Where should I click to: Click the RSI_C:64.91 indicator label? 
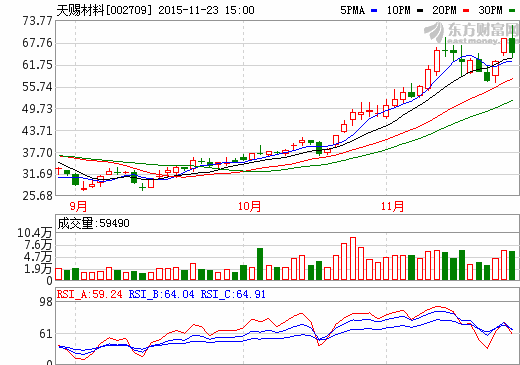(x=233, y=294)
